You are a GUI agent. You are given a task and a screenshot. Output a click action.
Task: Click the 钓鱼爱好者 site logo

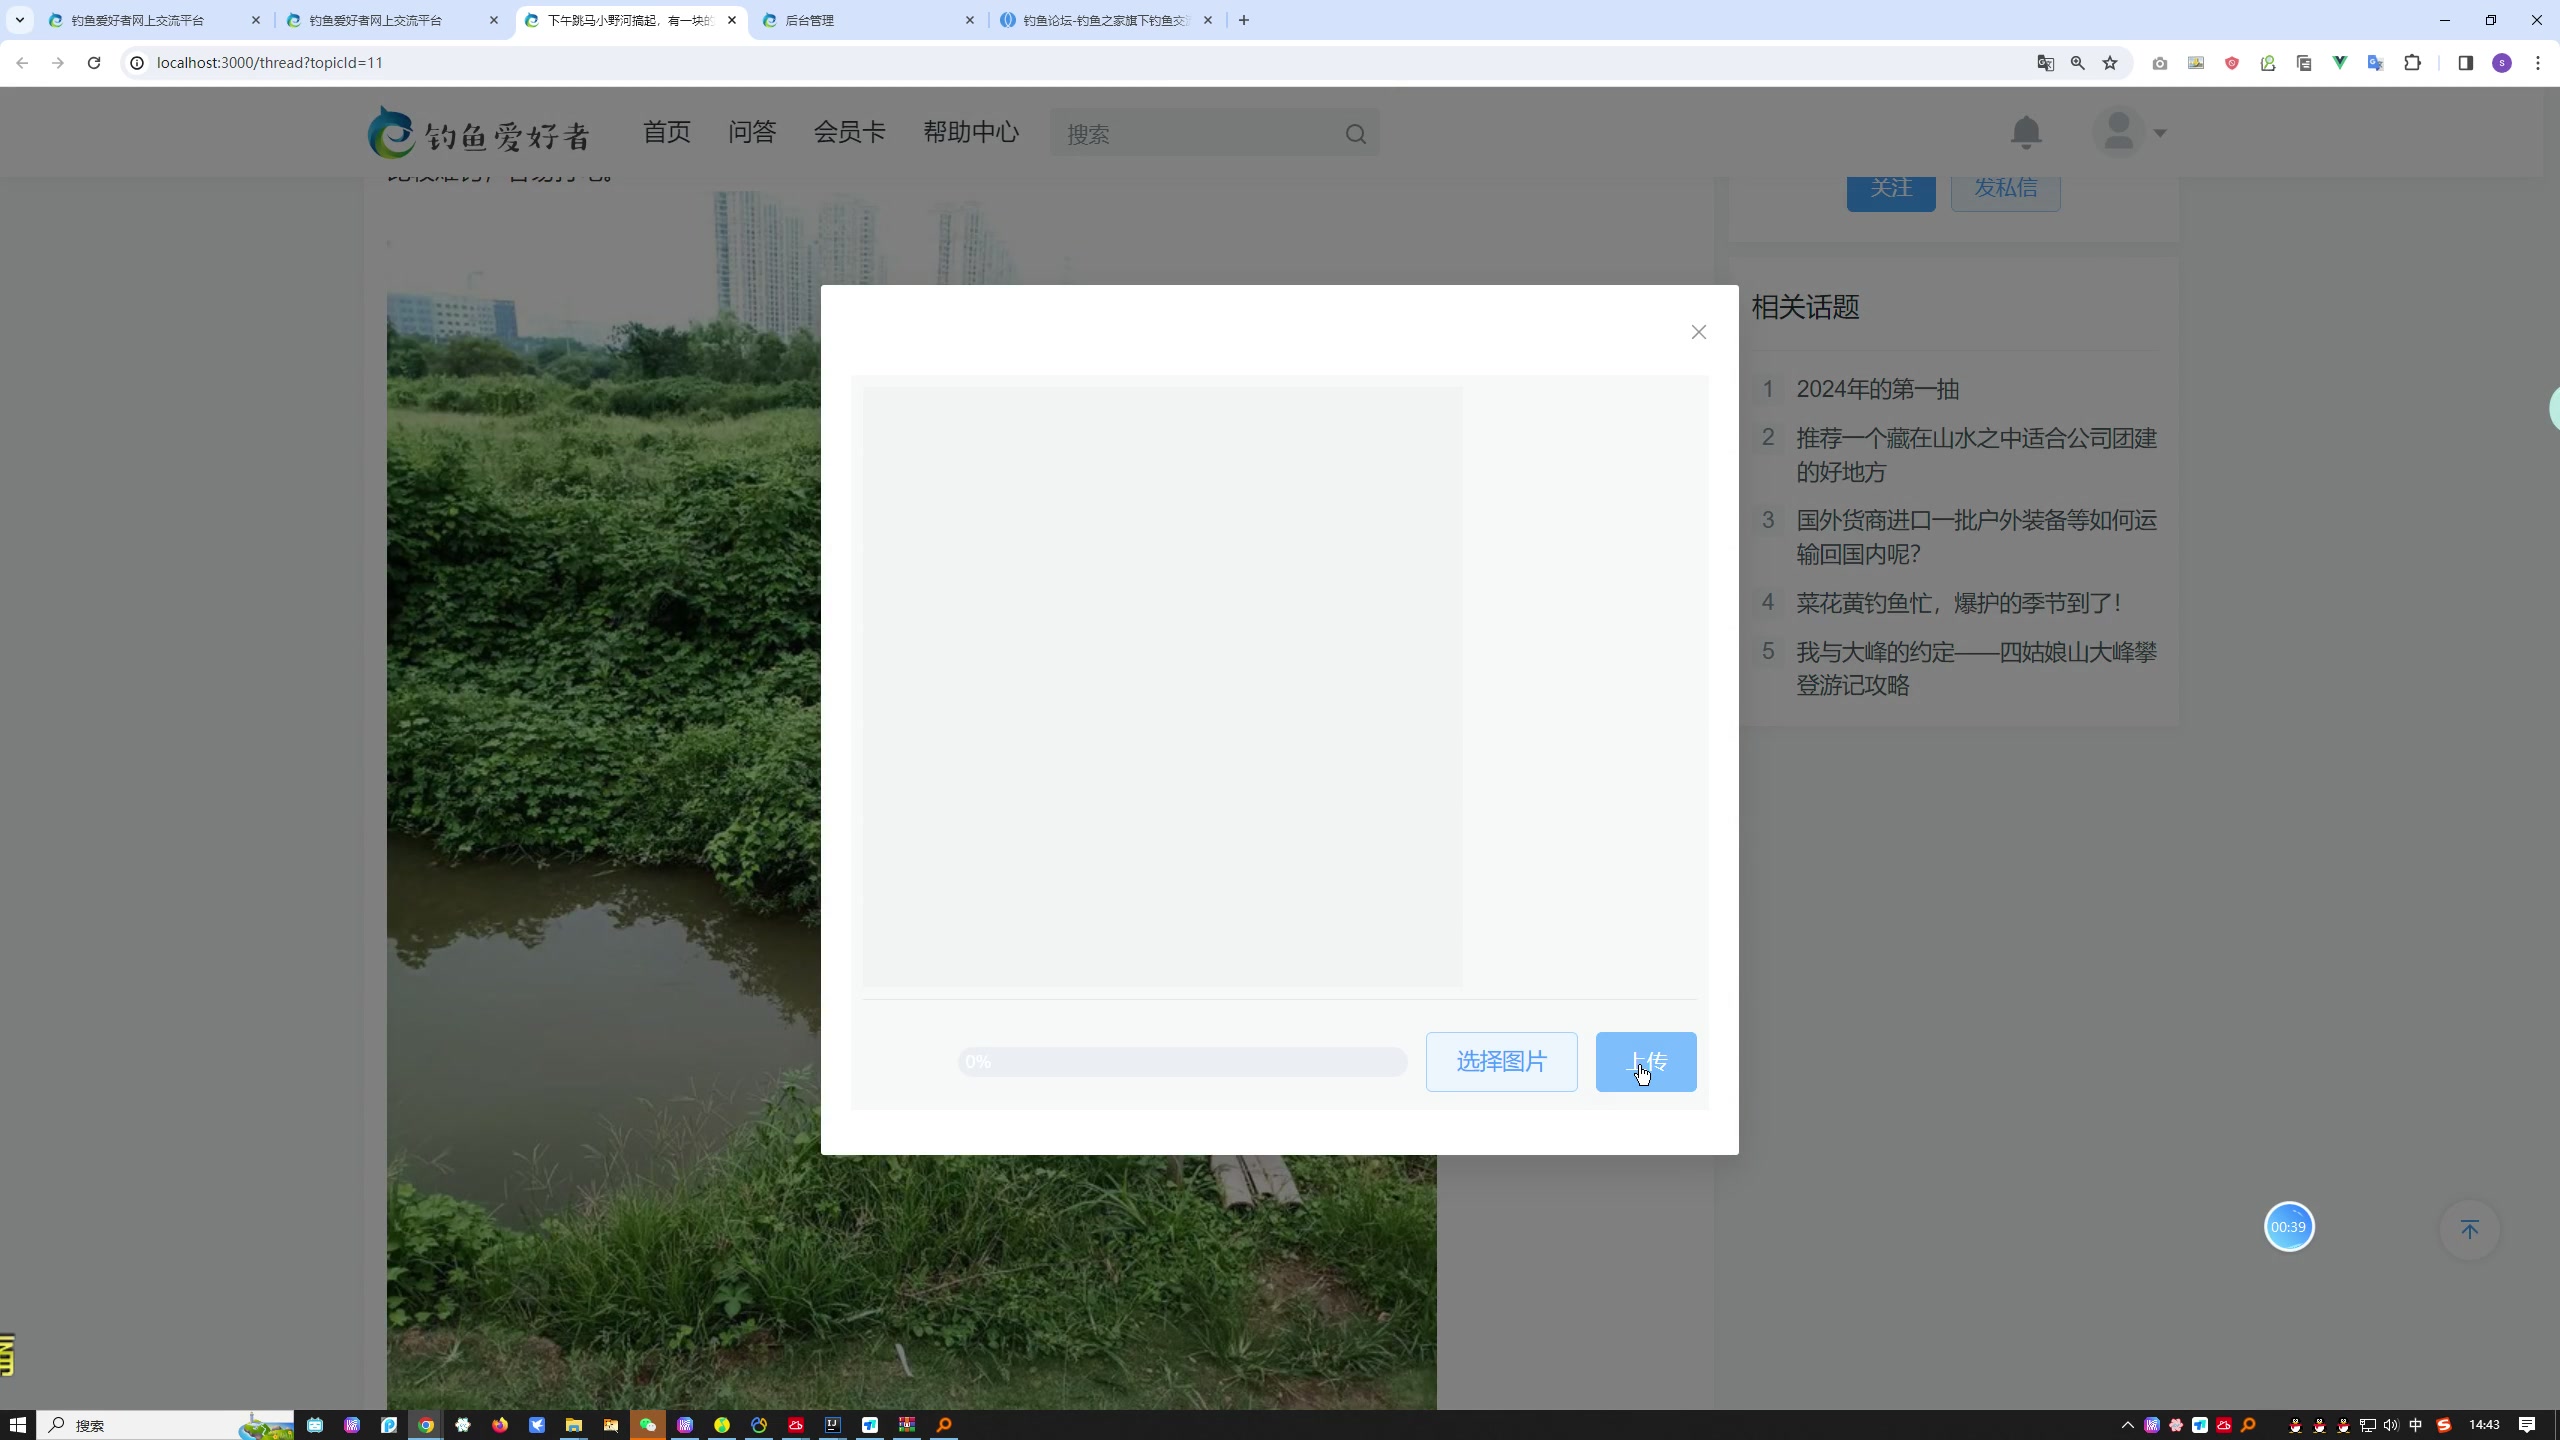coord(479,132)
